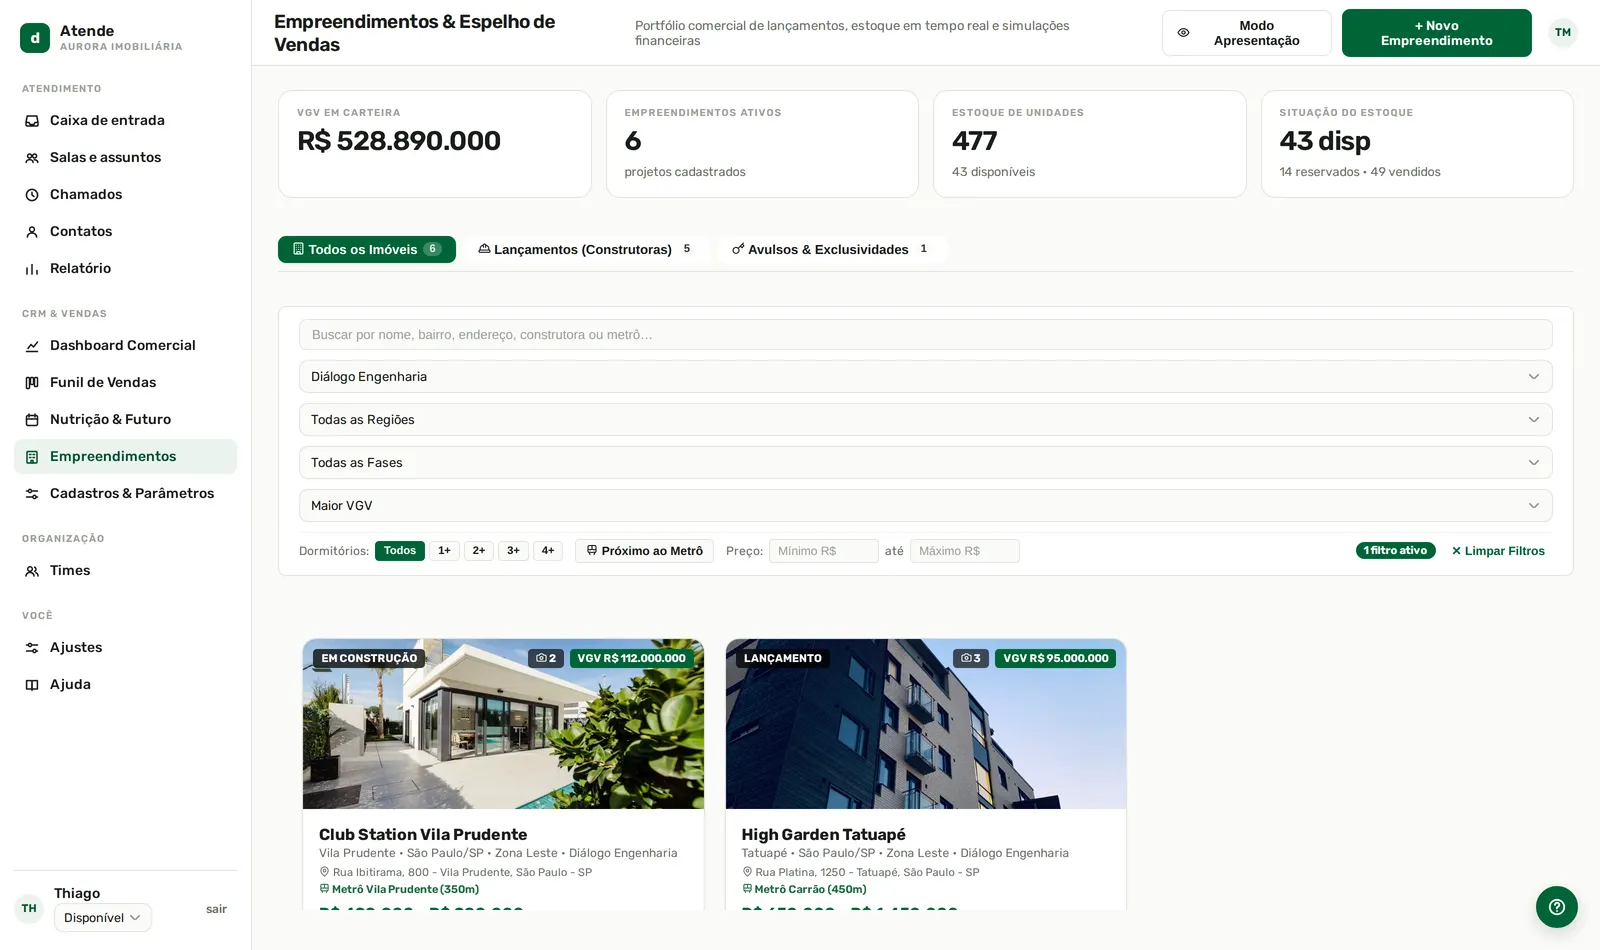Expand the Todas as Regiões dropdown

(x=926, y=420)
